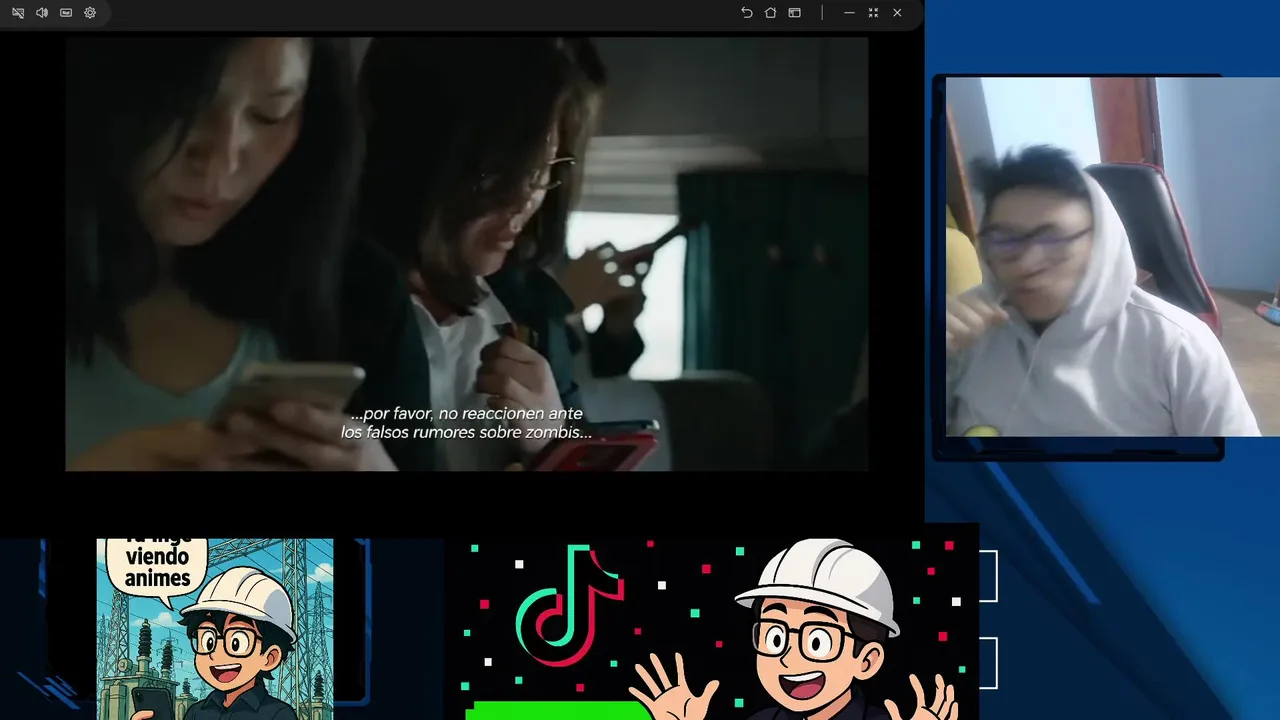Viewport: 1280px width, 720px height.
Task: Click the movie video frame
Action: (467, 254)
